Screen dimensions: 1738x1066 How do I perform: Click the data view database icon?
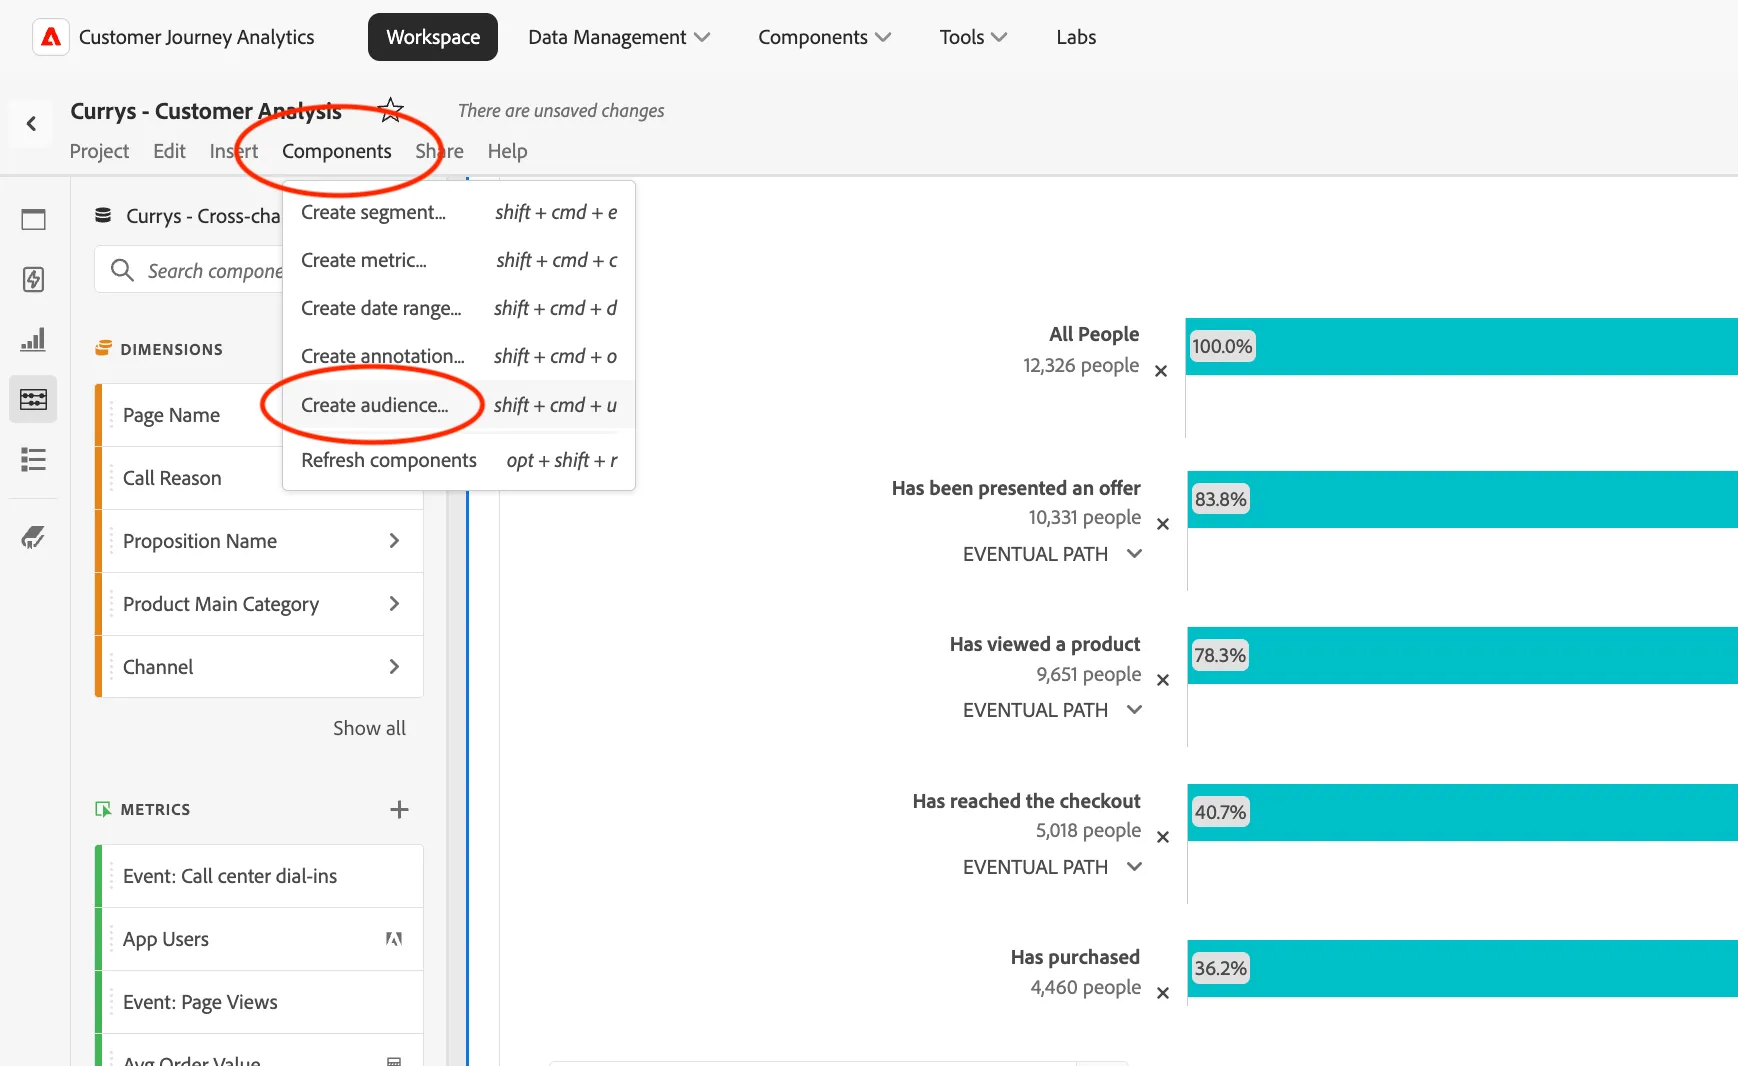tap(103, 215)
